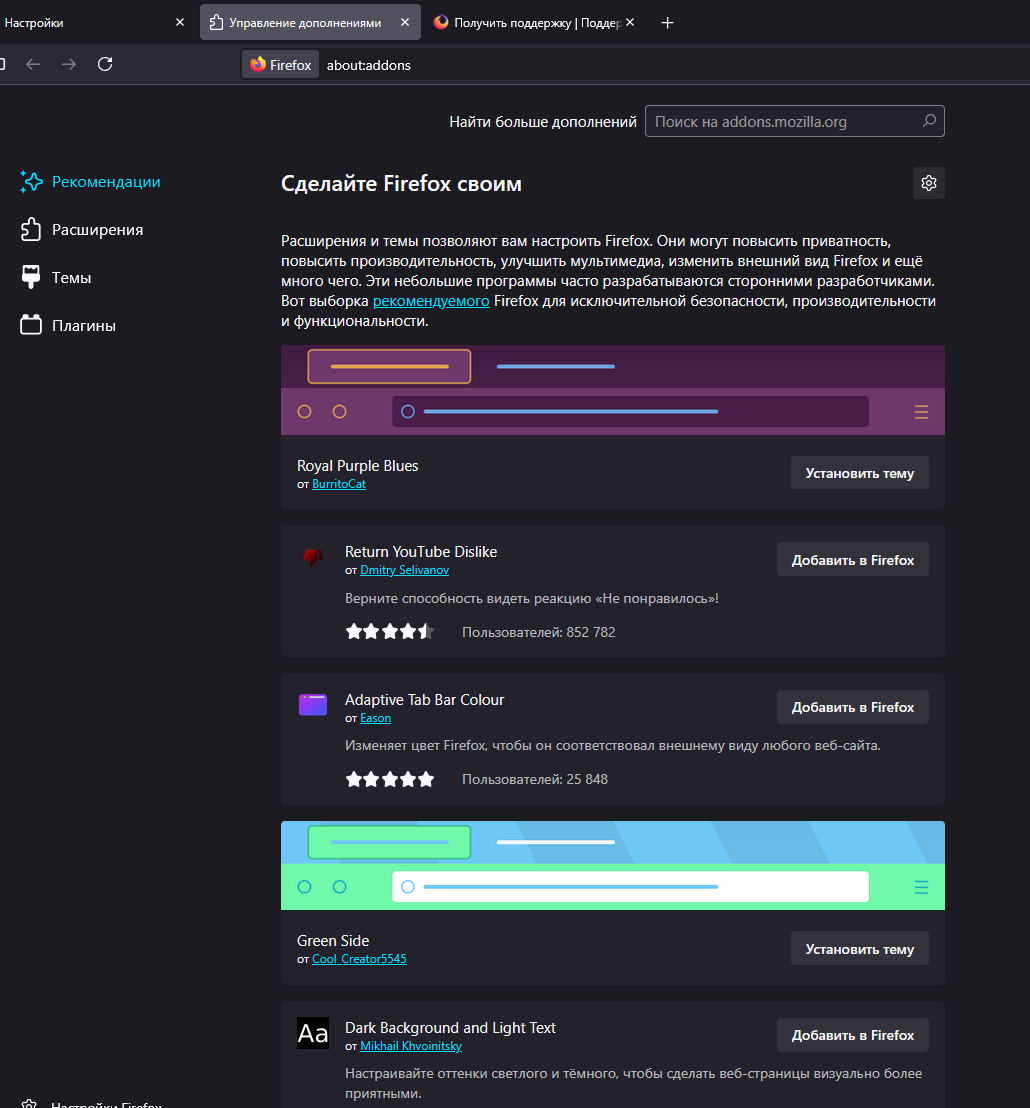Go forward using the forward arrow

coord(69,64)
